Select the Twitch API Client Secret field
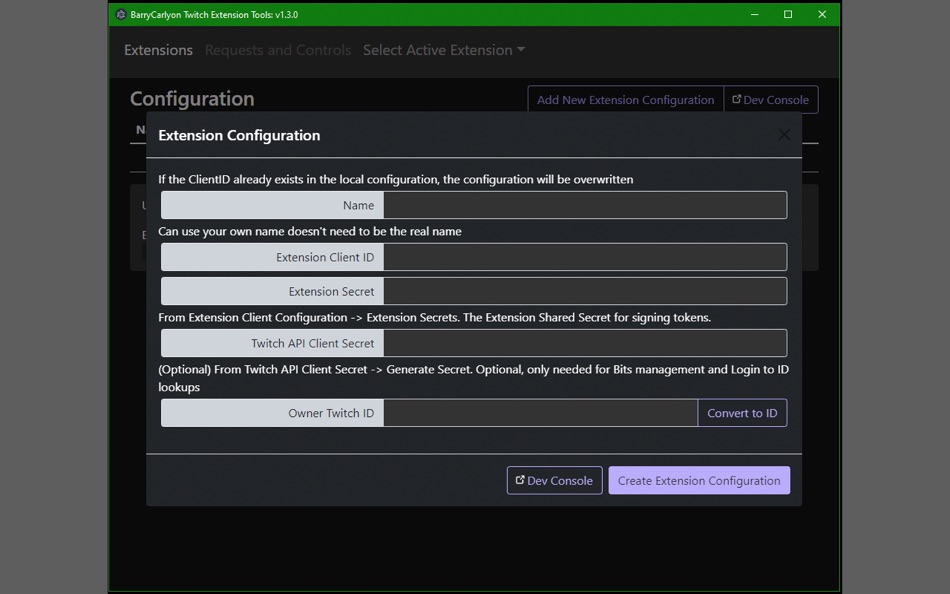 coord(585,343)
